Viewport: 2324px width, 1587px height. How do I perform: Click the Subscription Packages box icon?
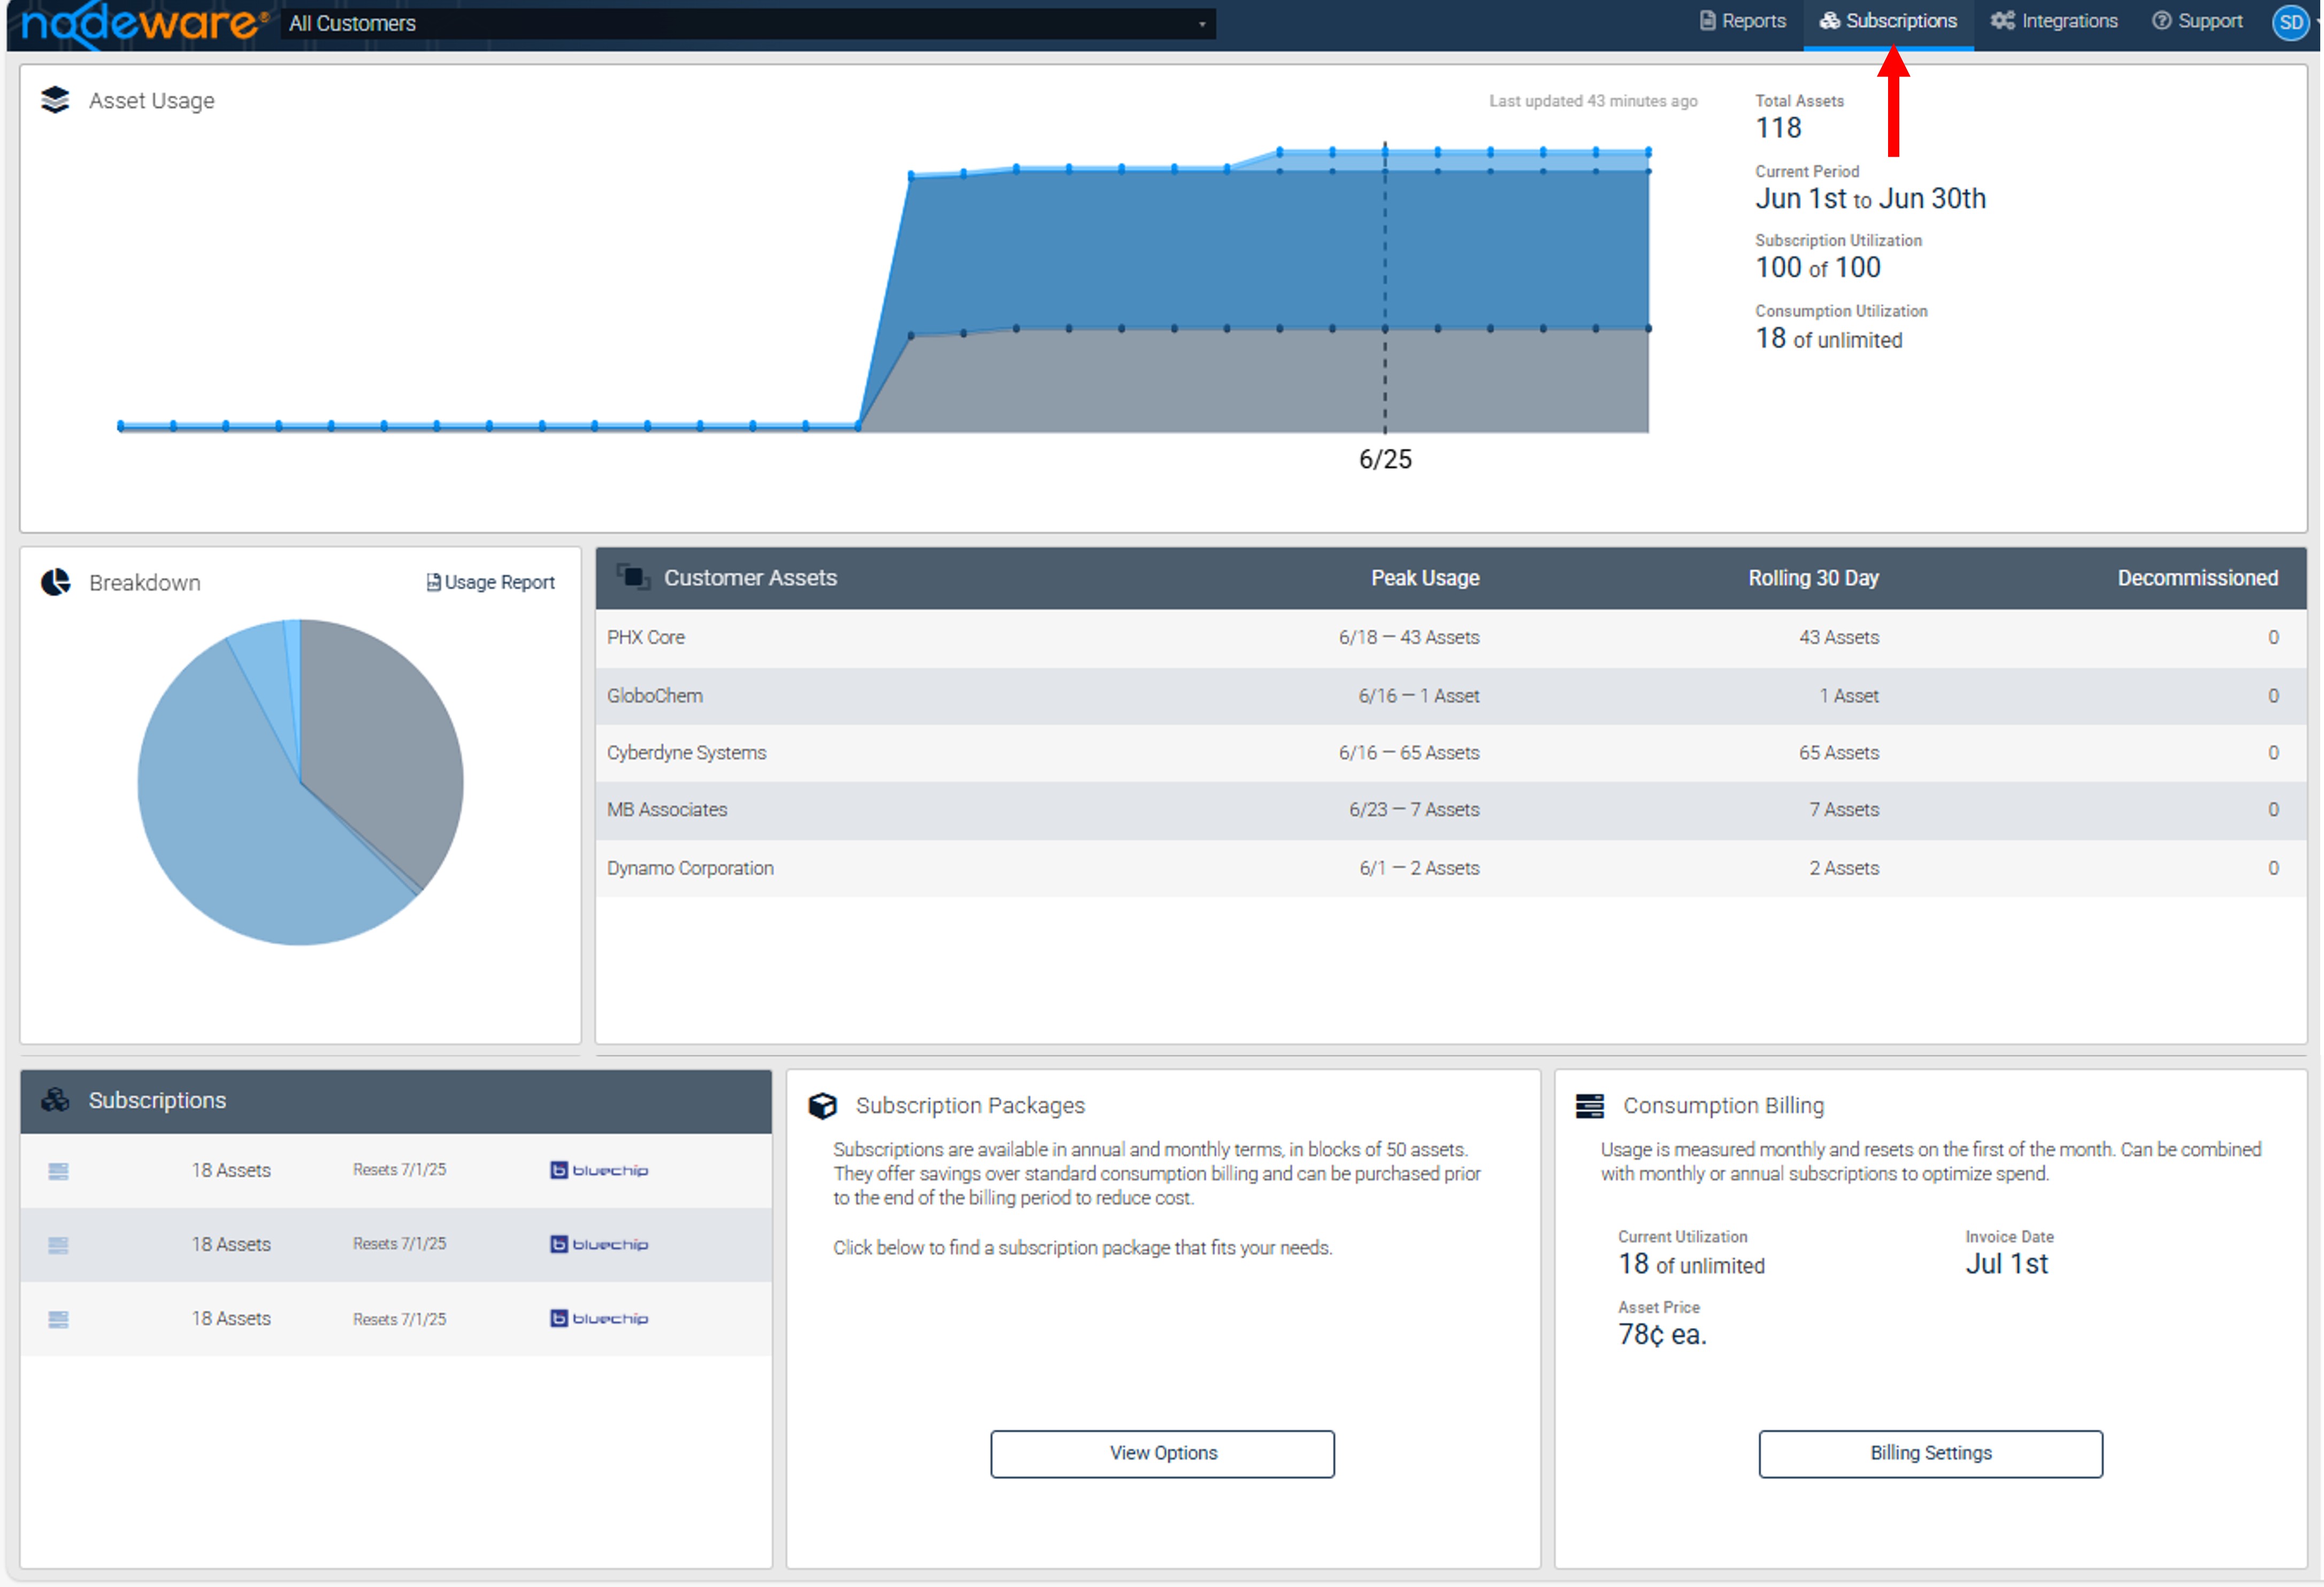tap(822, 1106)
